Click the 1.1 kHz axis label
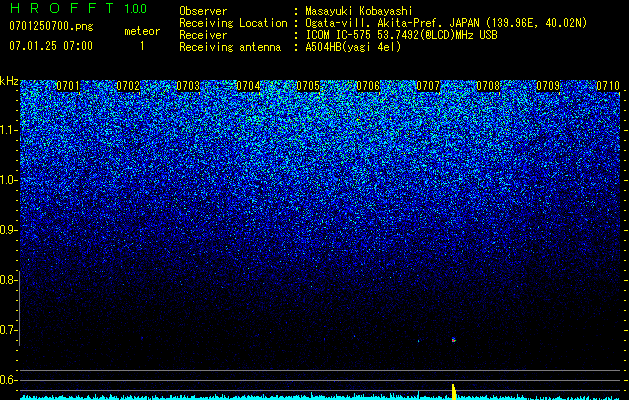Image resolution: width=629 pixels, height=400 pixels. click(7, 130)
